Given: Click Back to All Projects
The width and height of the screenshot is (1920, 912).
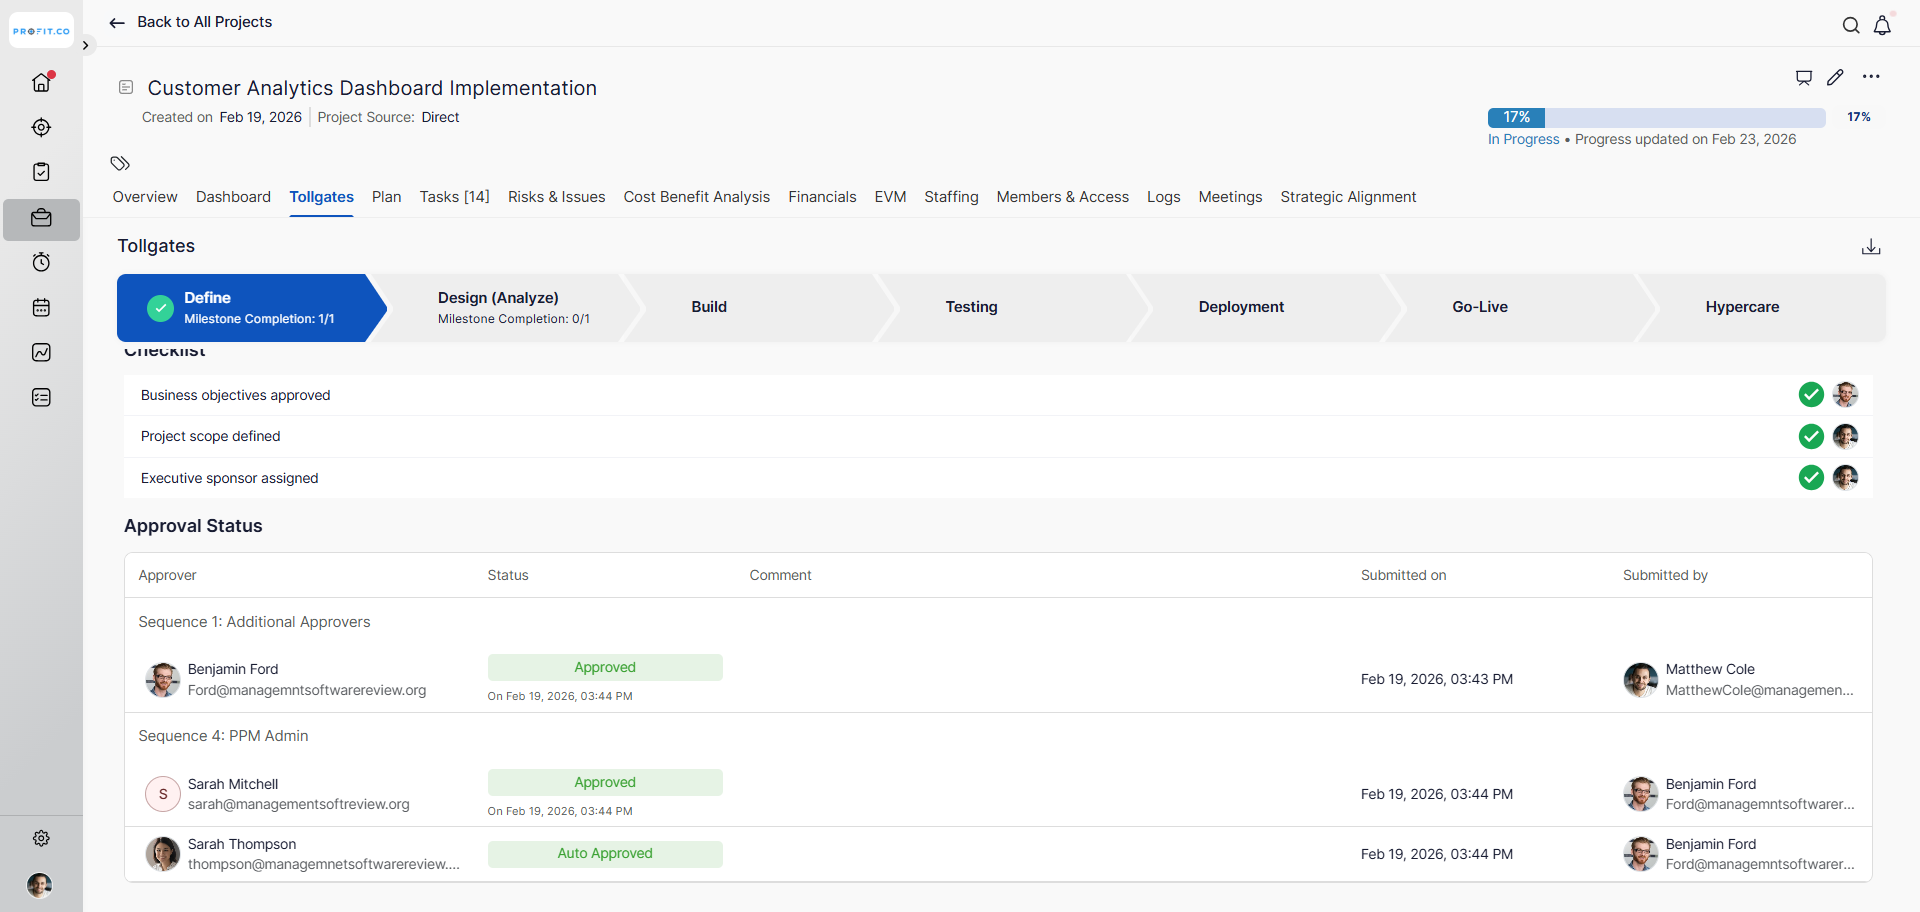Looking at the screenshot, I should (x=191, y=22).
